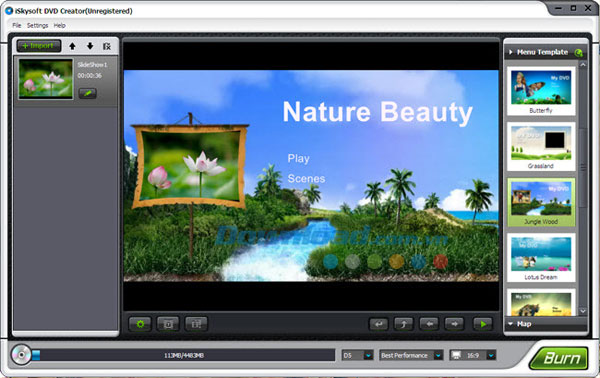Click the disc icon in the bottom bar
The width and height of the screenshot is (600, 378).
point(21,355)
